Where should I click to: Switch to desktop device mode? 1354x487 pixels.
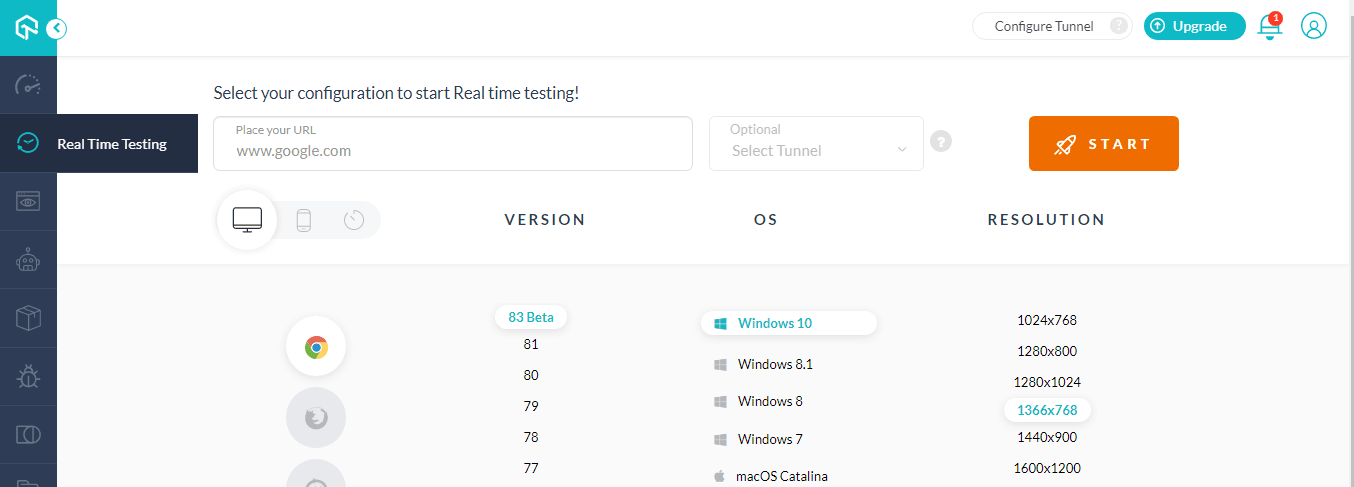click(247, 220)
